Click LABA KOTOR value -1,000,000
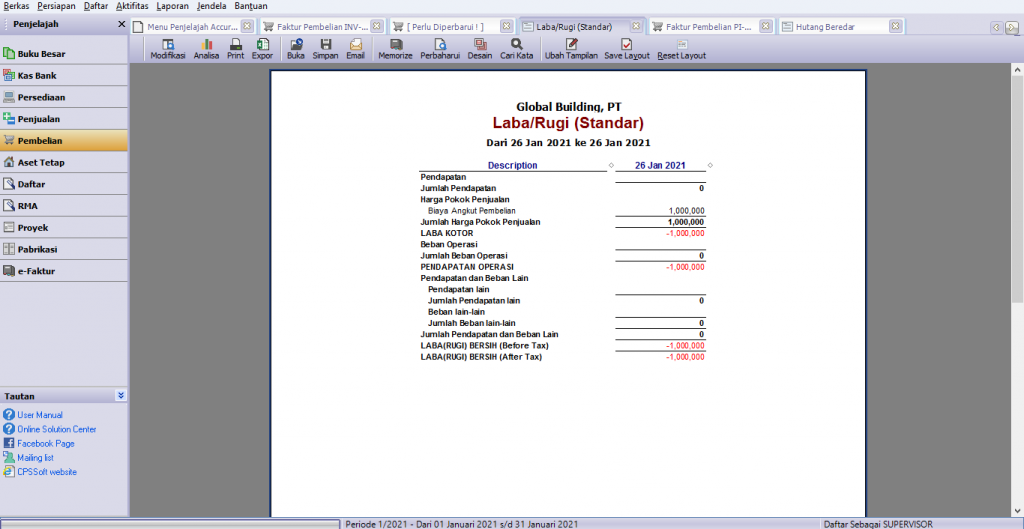This screenshot has height=529, width=1024. pyautogui.click(x=685, y=233)
